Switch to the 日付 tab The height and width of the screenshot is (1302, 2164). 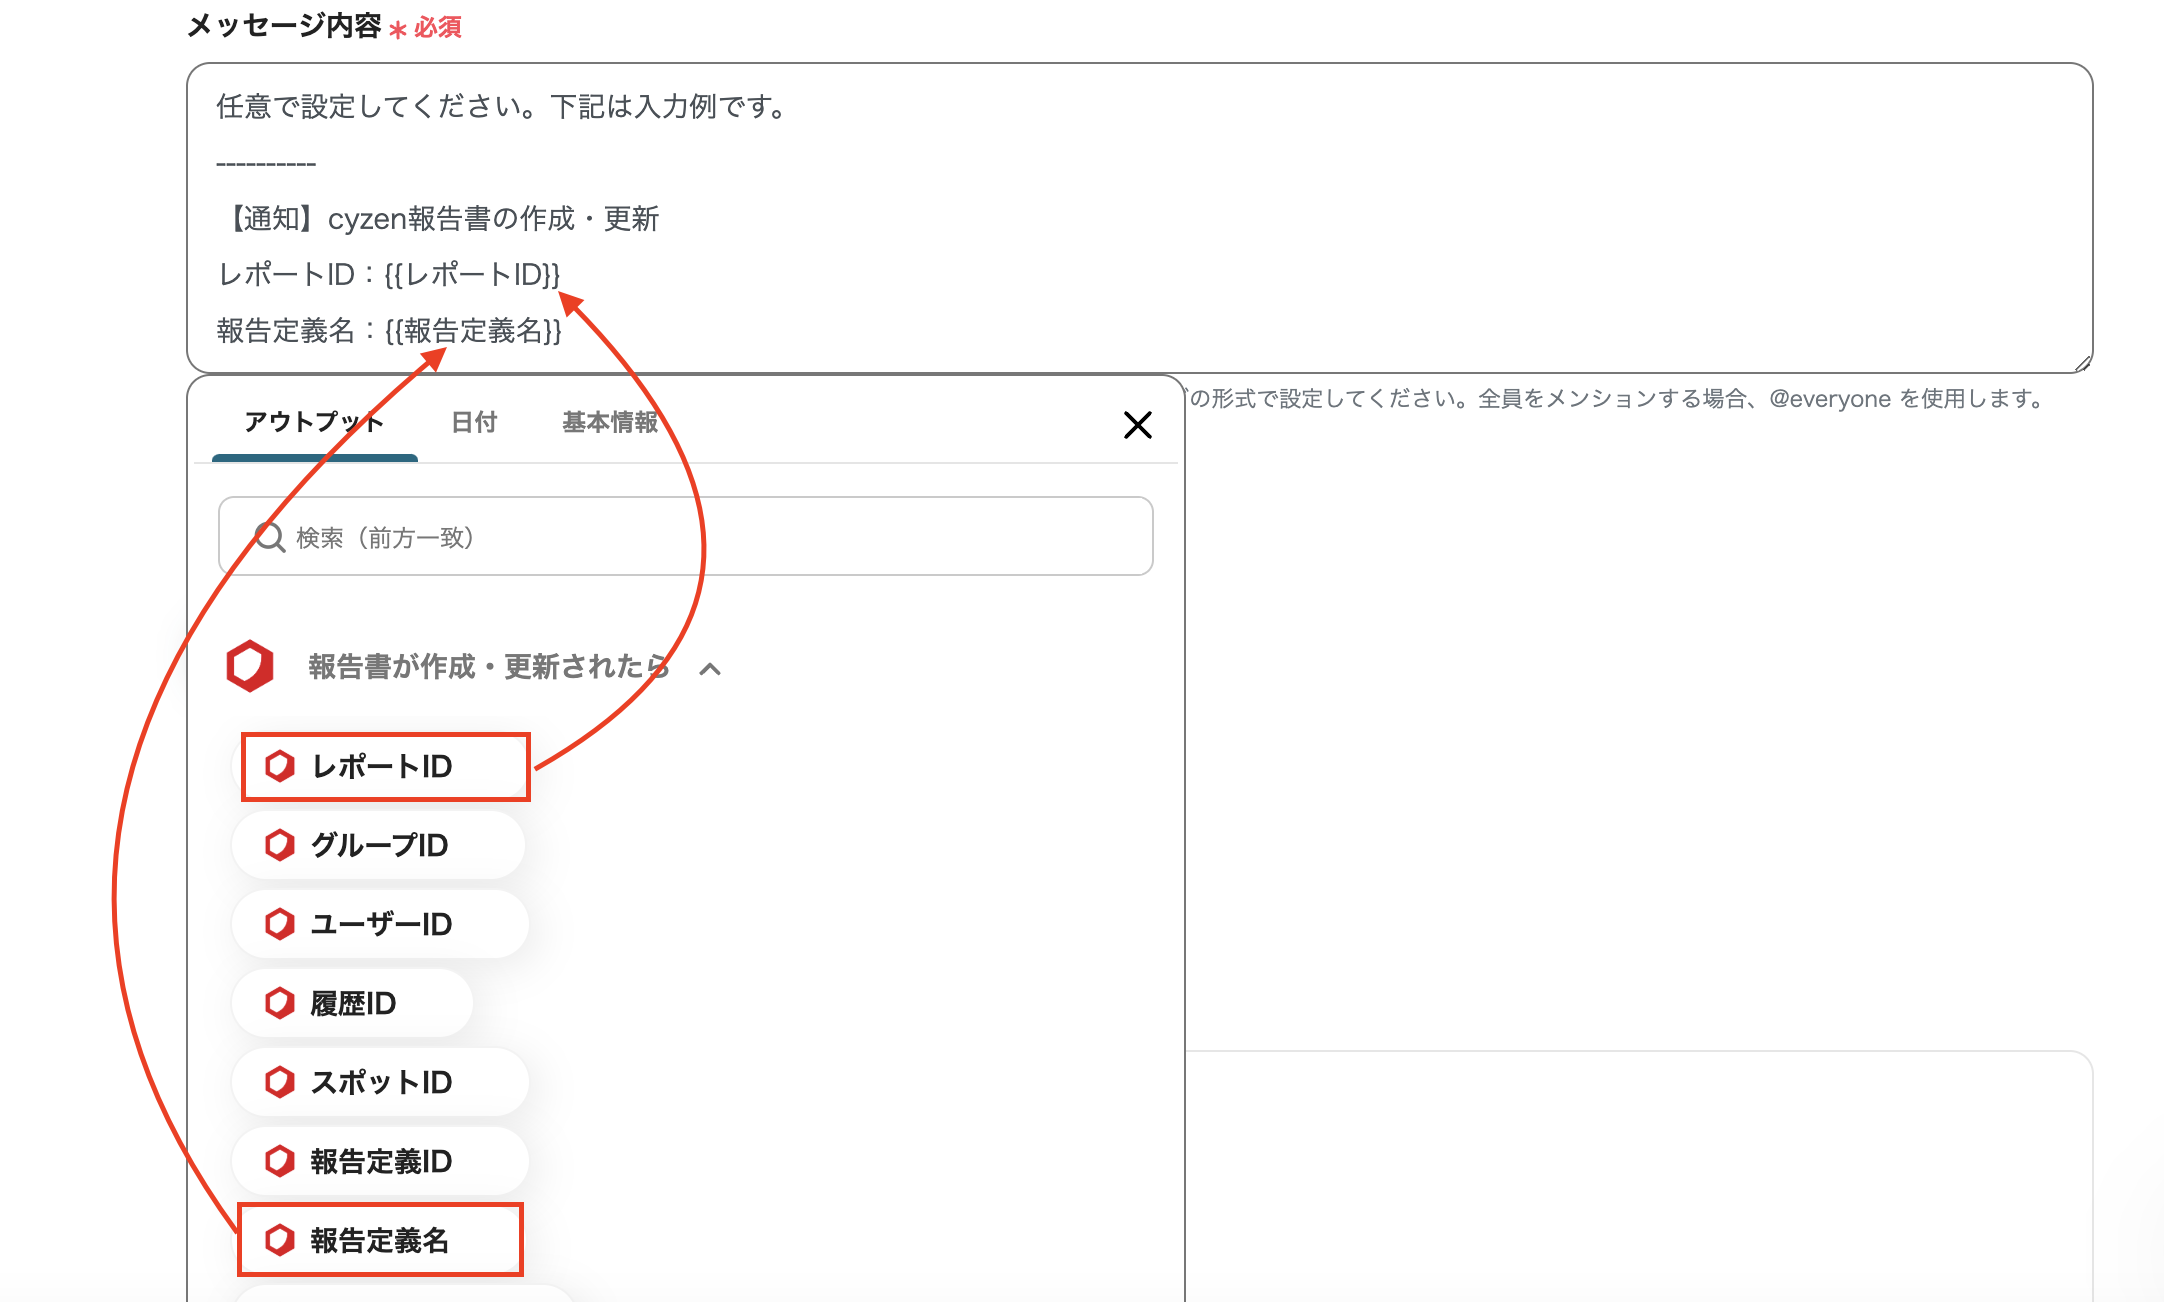point(474,422)
